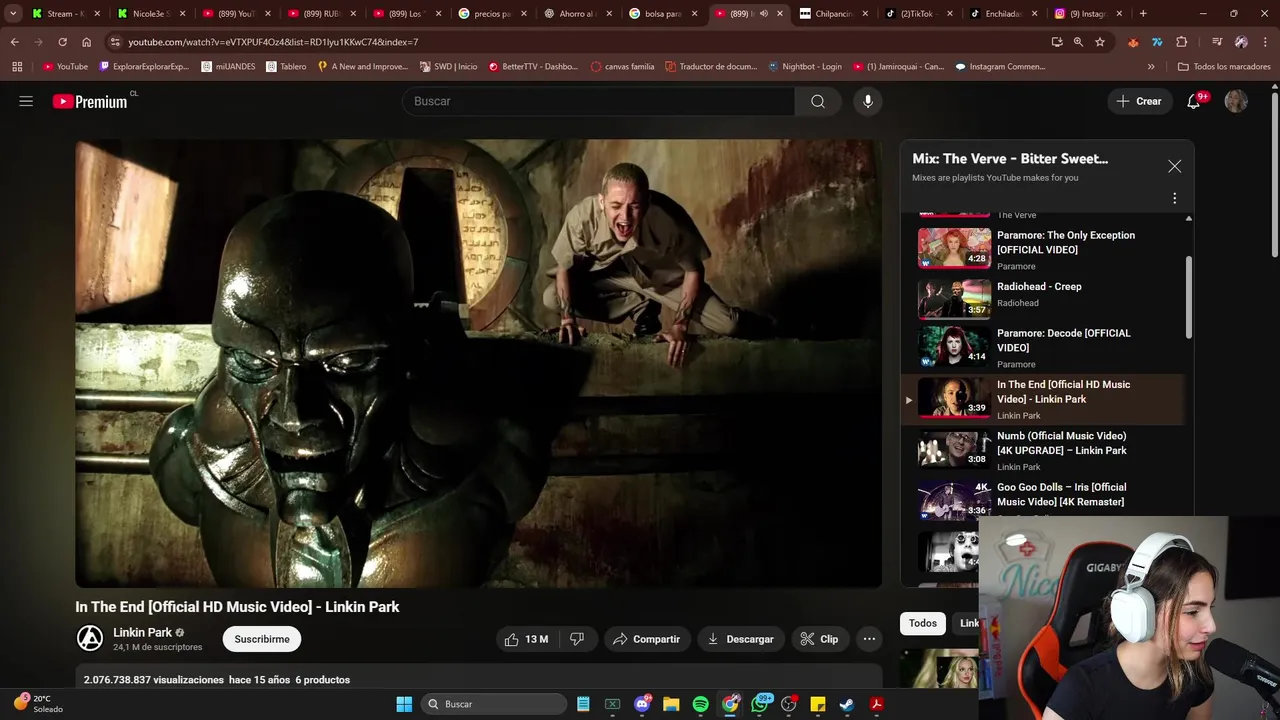Viewport: 1280px width, 720px height.
Task: Click the 6 productos link
Action: (x=322, y=680)
